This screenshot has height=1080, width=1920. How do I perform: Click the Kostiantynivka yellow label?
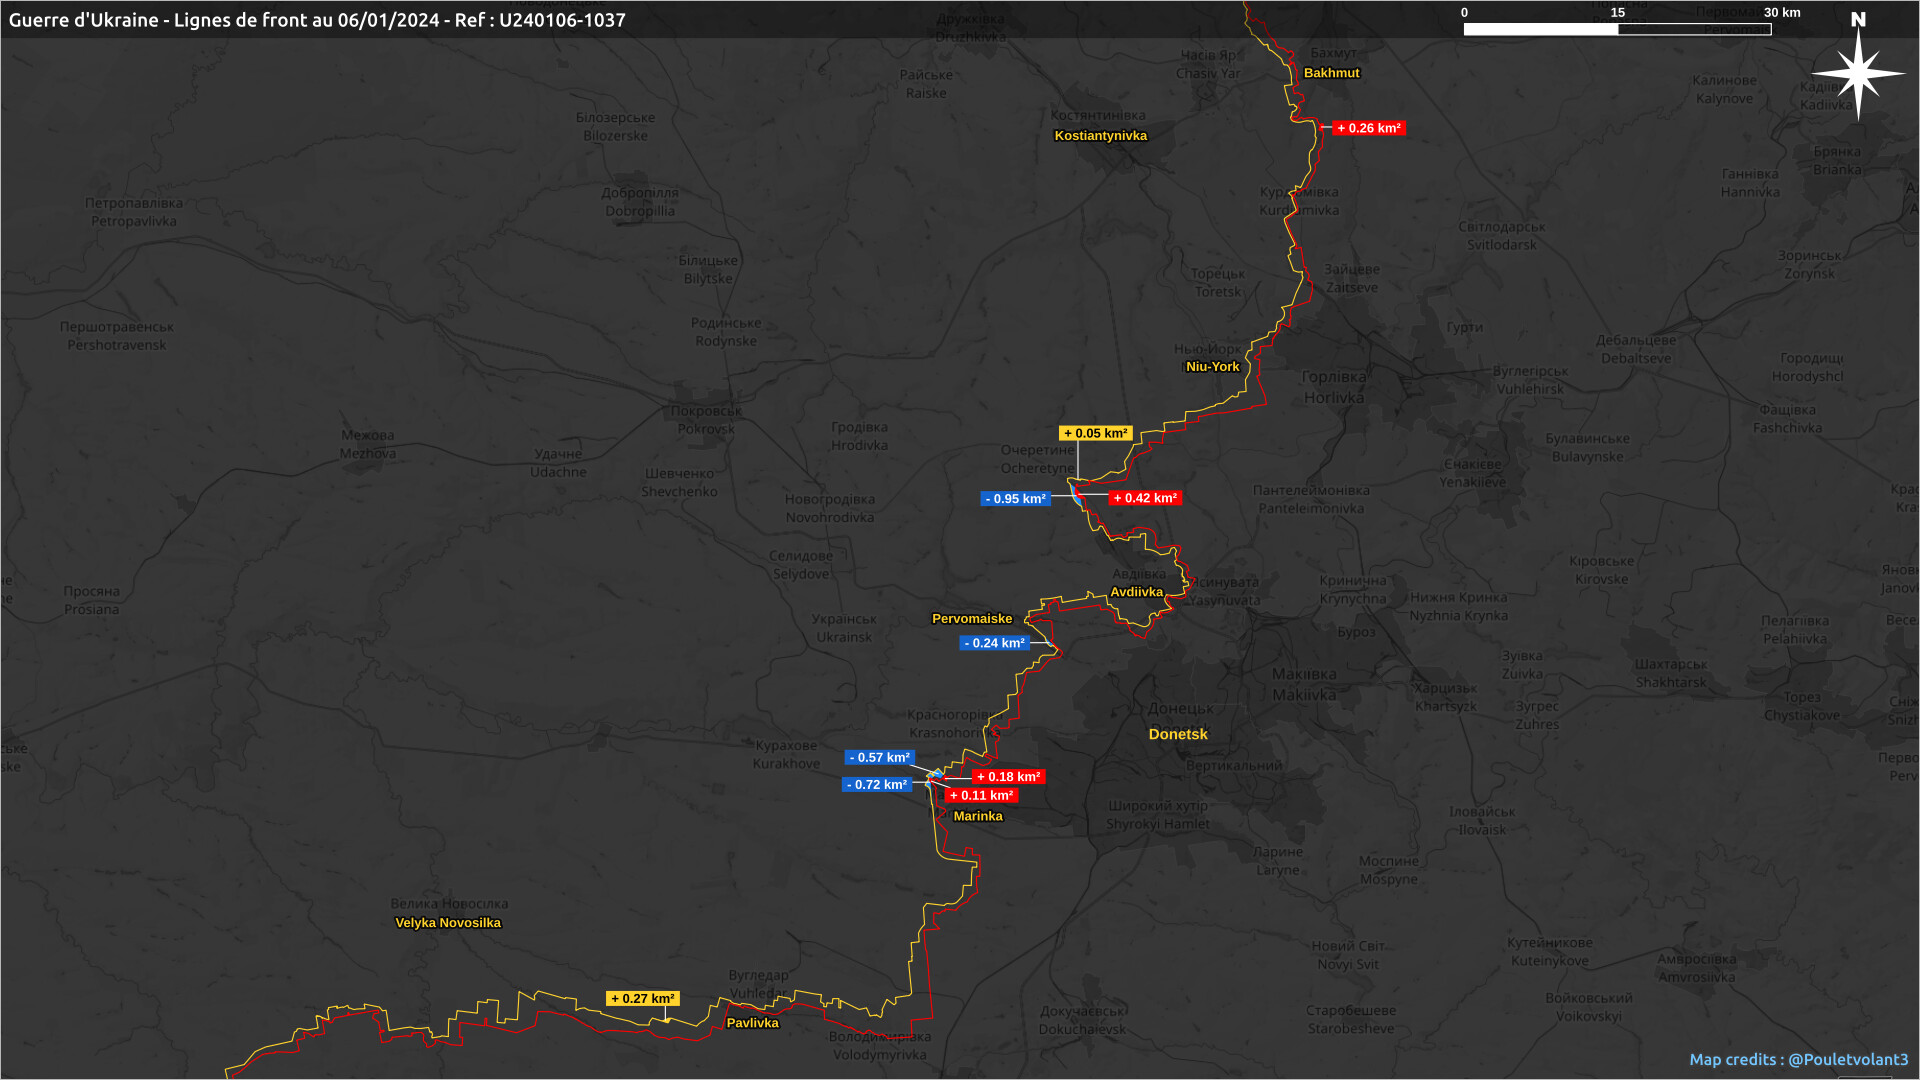1100,136
